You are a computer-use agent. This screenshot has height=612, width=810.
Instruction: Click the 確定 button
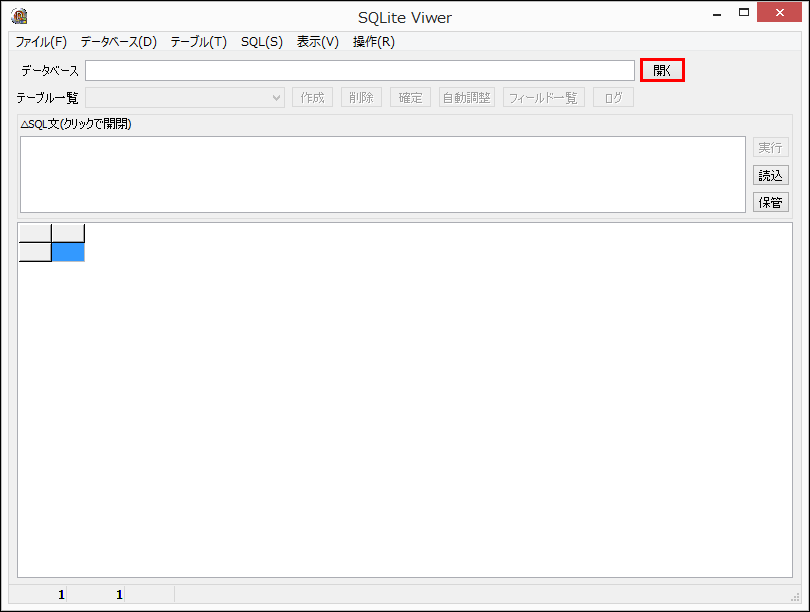pos(410,98)
